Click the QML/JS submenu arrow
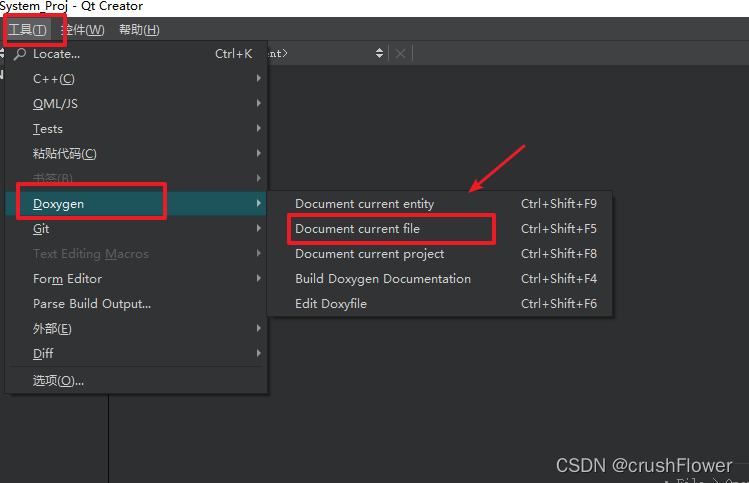The image size is (749, 483). point(258,103)
